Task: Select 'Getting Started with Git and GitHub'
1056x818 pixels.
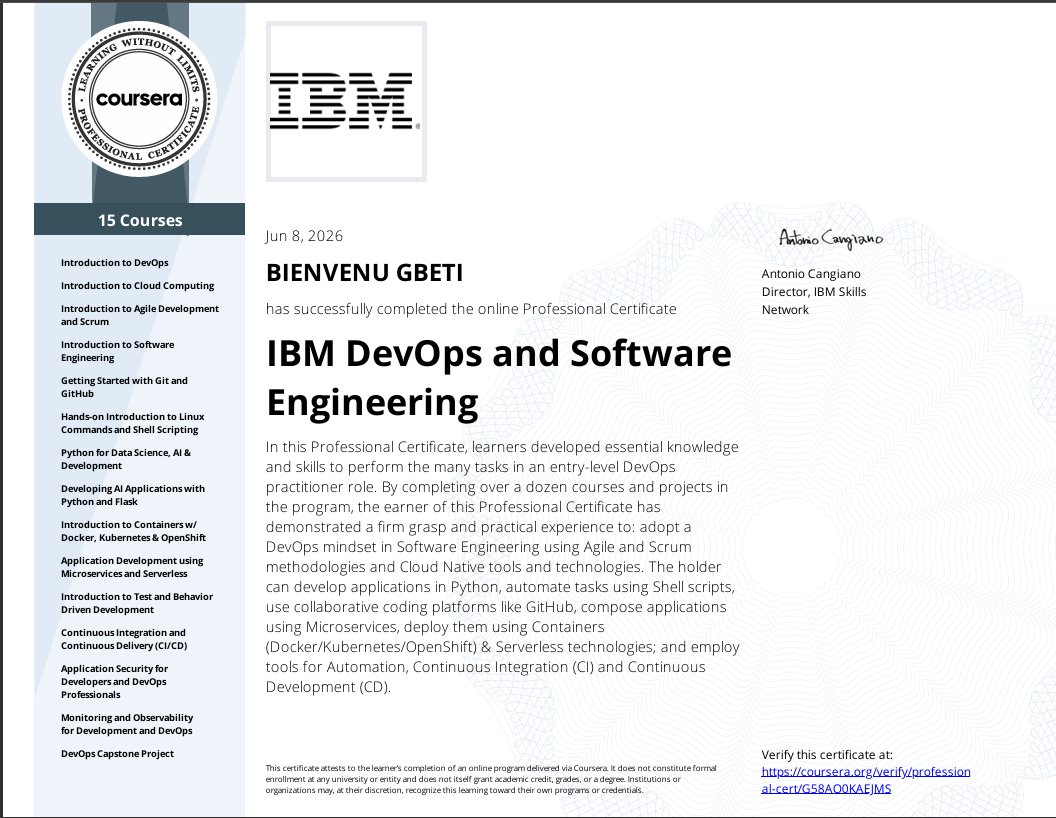Action: click(x=124, y=387)
